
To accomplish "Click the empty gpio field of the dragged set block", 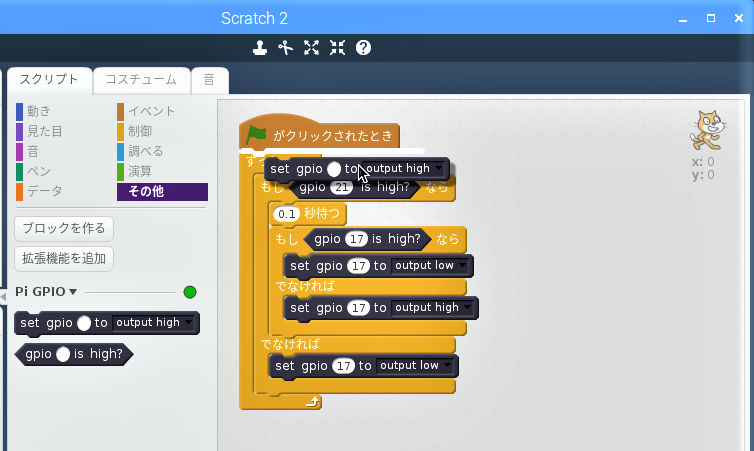I will [334, 169].
